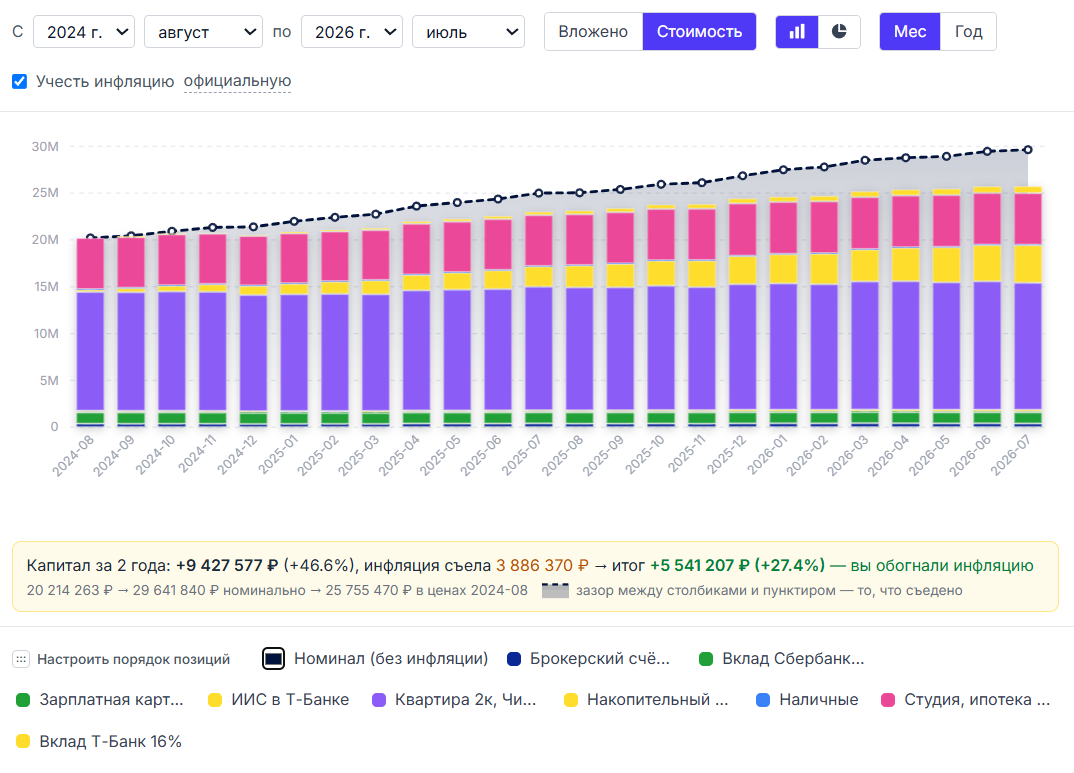Viewport: 1074px width, 773px height.
Task: Click Настроить порядок позиций
Action: (134, 659)
